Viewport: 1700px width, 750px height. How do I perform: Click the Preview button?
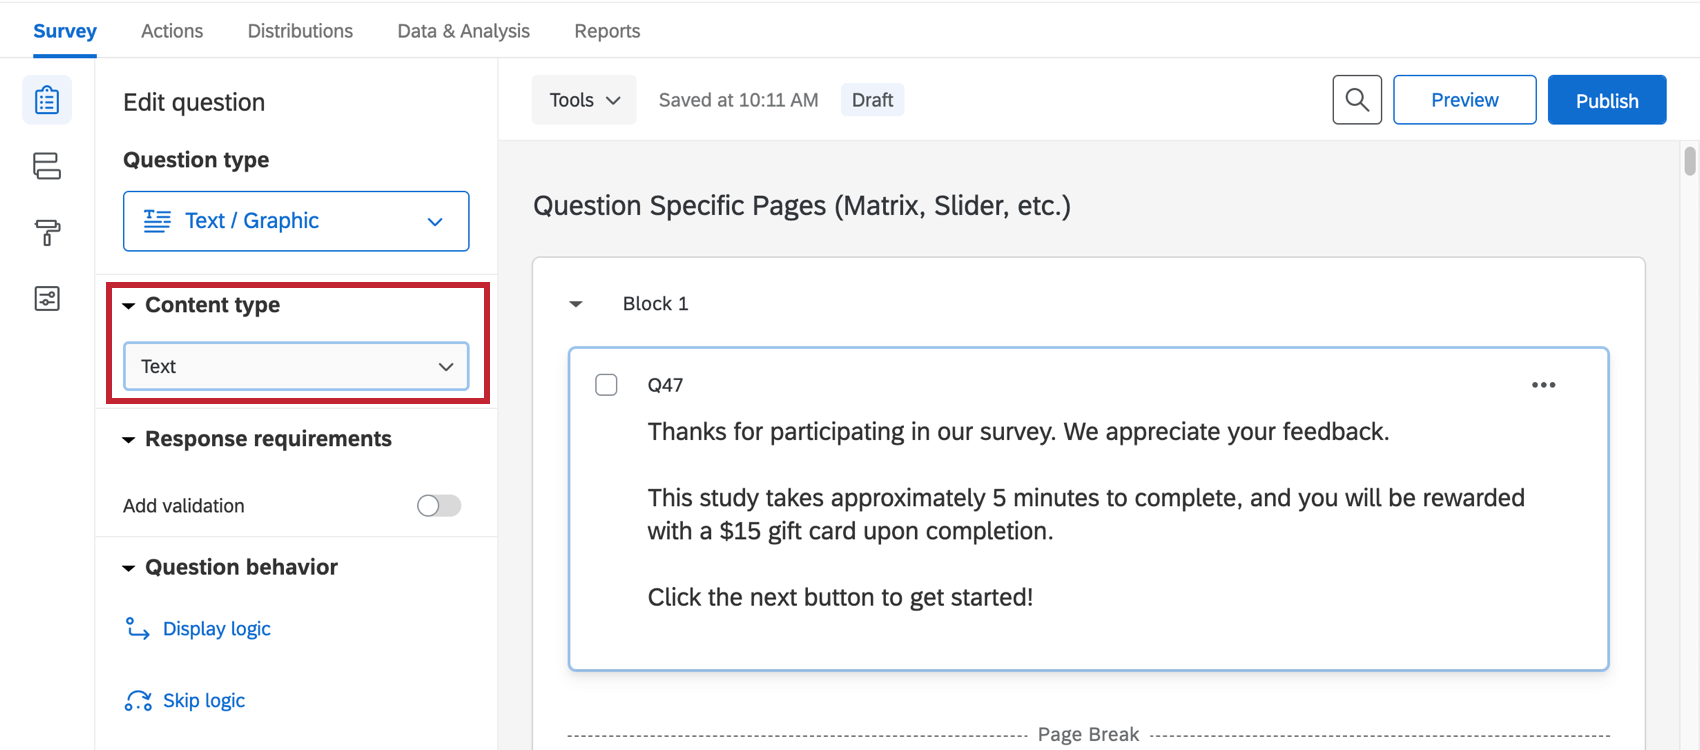(x=1464, y=100)
